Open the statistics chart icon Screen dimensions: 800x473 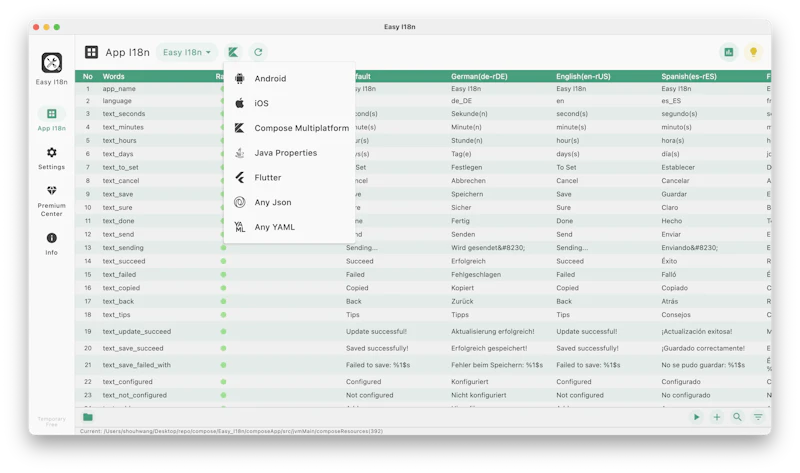[729, 52]
